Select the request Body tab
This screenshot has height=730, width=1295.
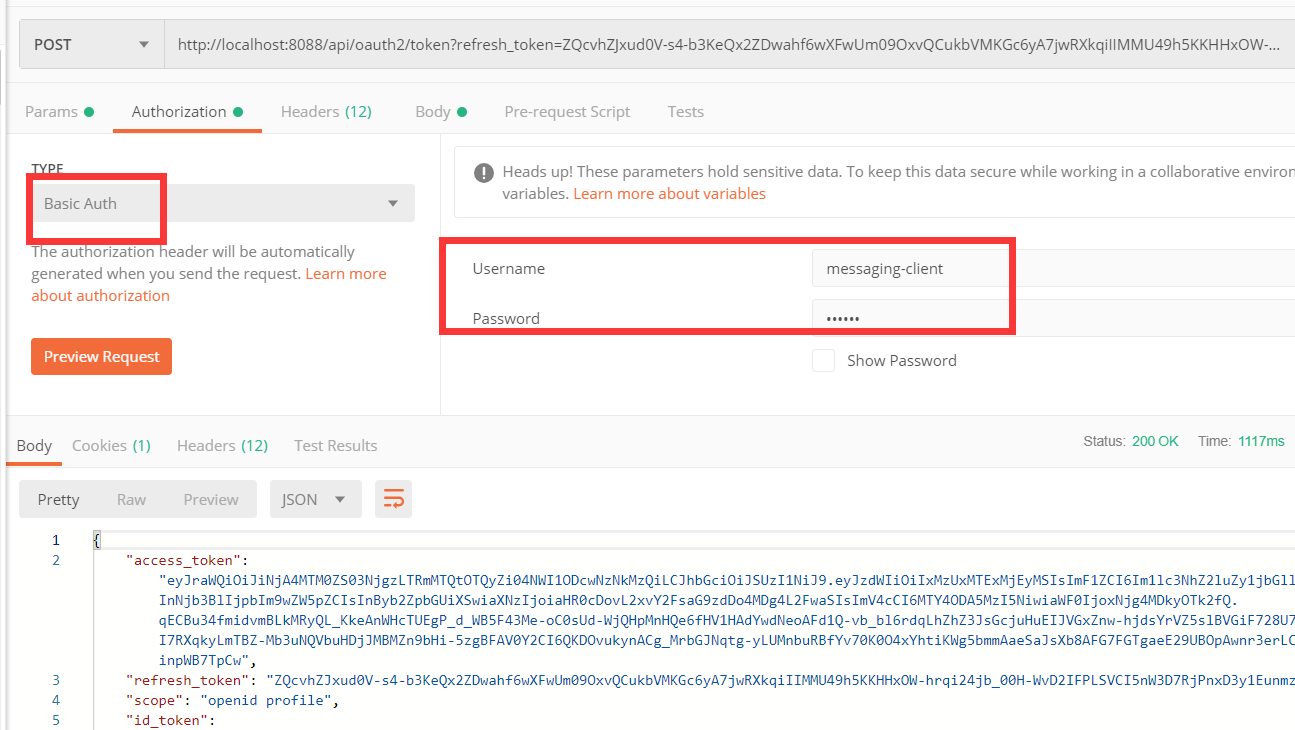440,112
